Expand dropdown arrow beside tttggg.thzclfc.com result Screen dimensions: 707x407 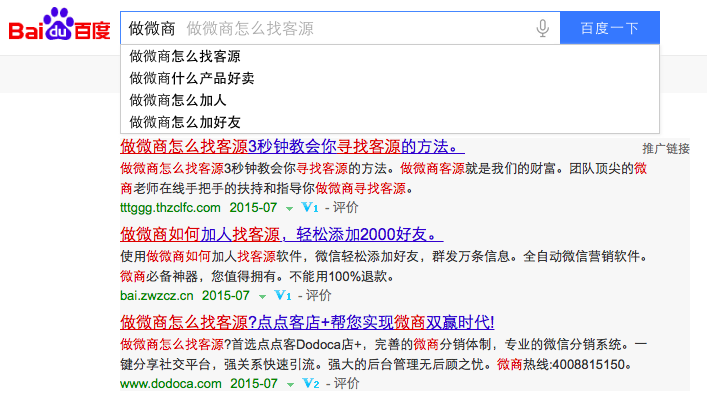289,209
